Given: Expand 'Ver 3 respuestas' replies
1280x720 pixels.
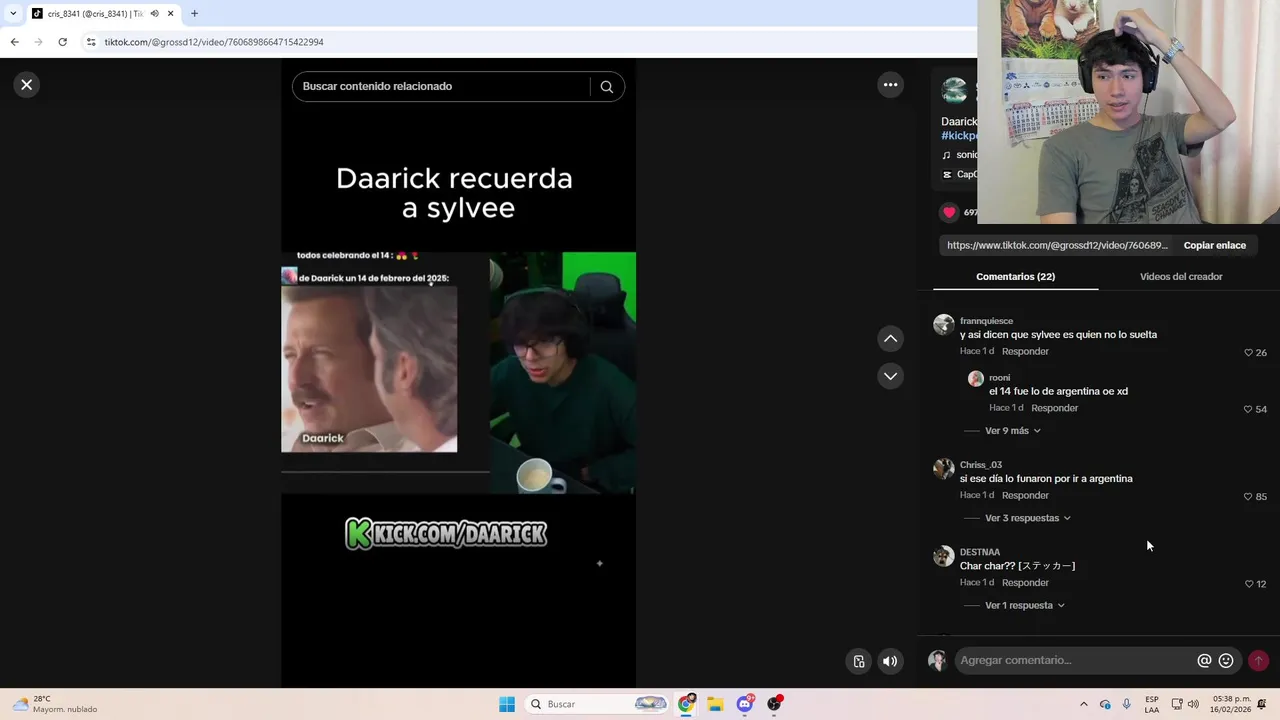Looking at the screenshot, I should point(1027,518).
